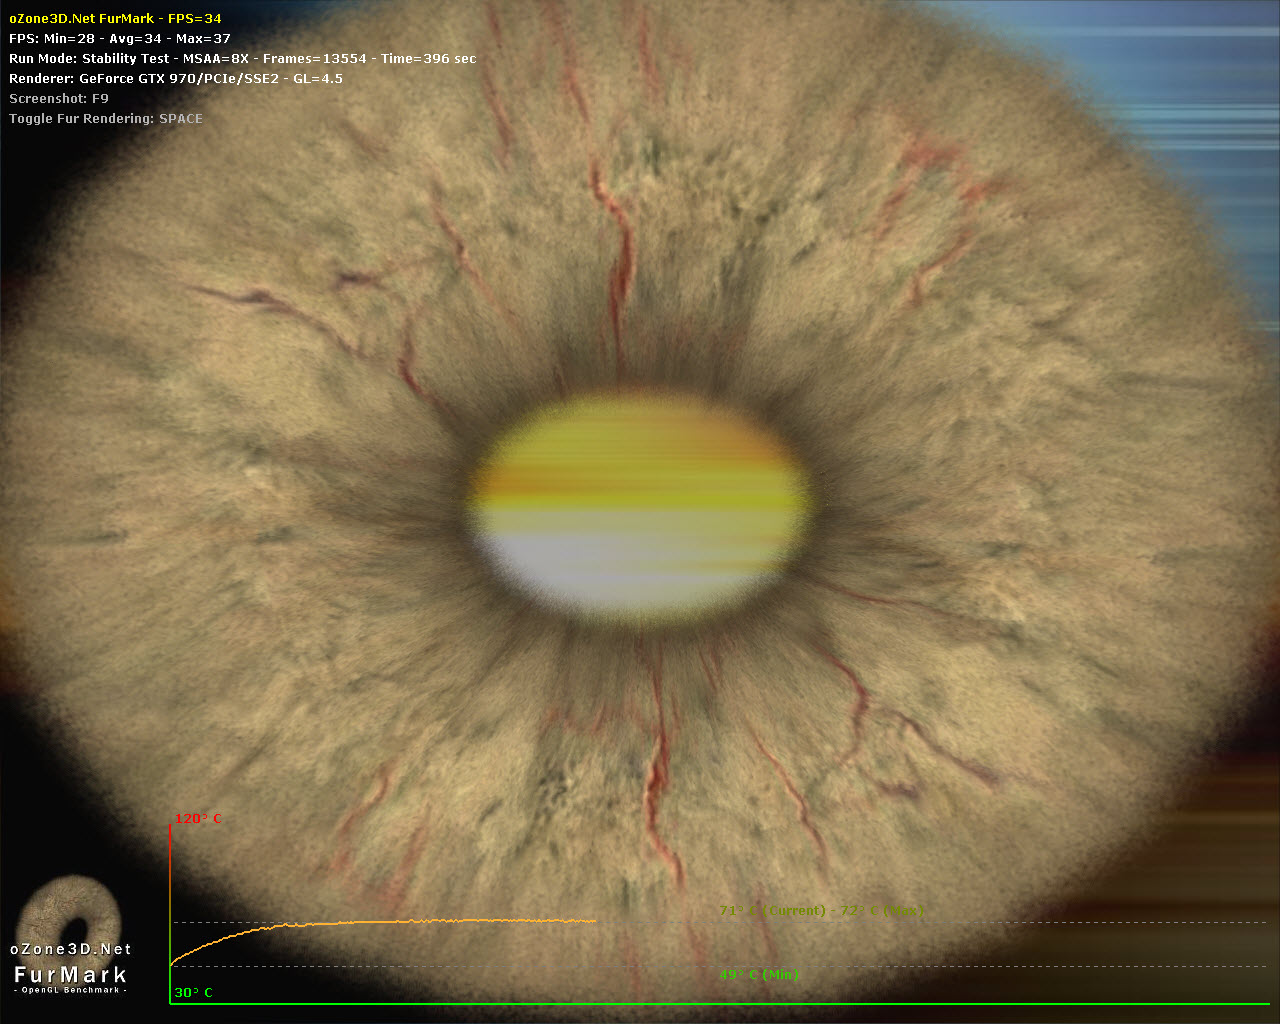Click the orange temperature curve on graph
The height and width of the screenshot is (1024, 1280).
point(450,921)
